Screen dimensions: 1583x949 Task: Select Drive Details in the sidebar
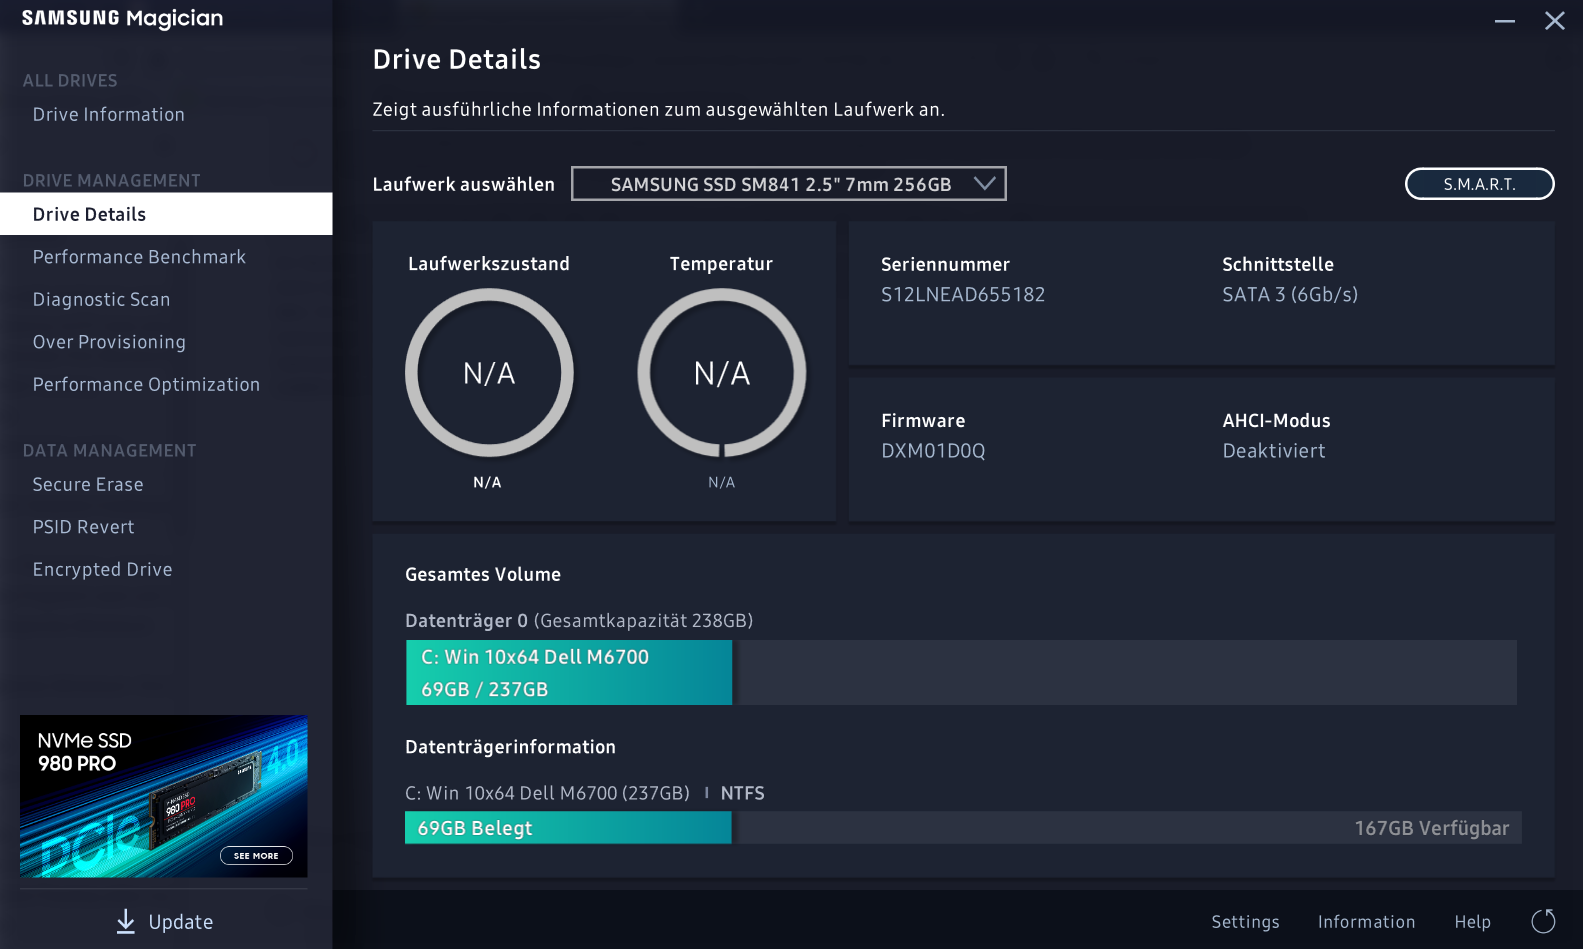[166, 214]
